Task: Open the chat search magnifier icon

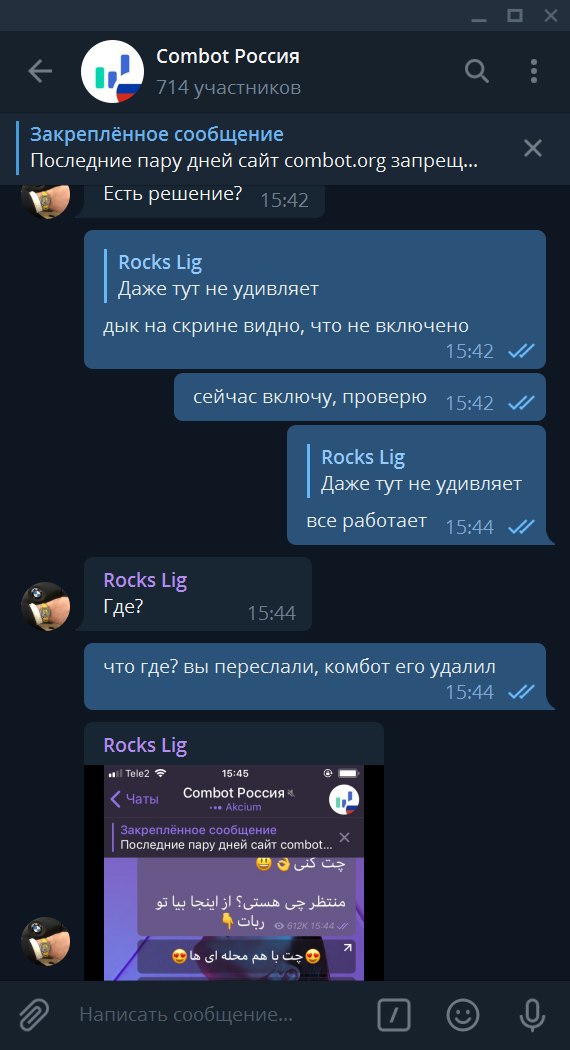Action: click(x=477, y=71)
